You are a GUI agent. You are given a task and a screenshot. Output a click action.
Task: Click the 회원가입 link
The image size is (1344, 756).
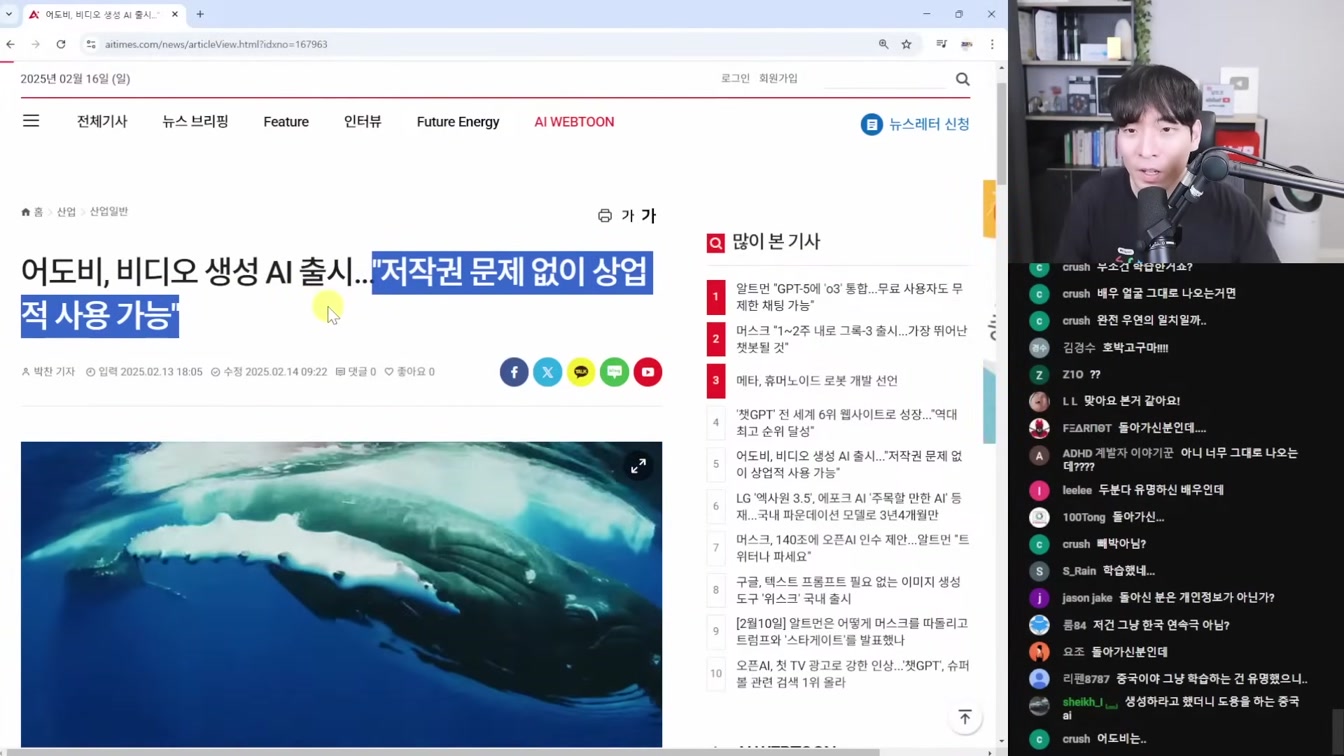pyautogui.click(x=778, y=78)
